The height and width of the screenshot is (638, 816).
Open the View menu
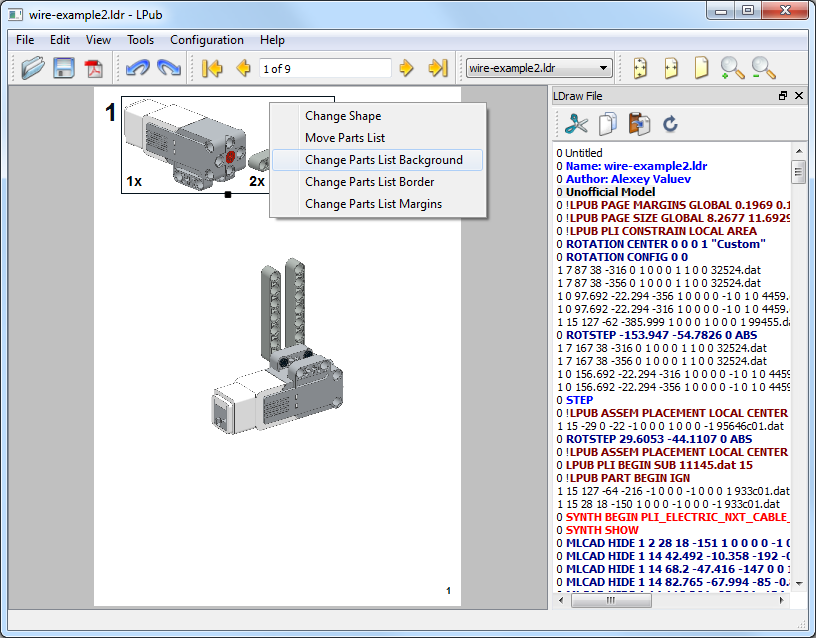click(98, 40)
